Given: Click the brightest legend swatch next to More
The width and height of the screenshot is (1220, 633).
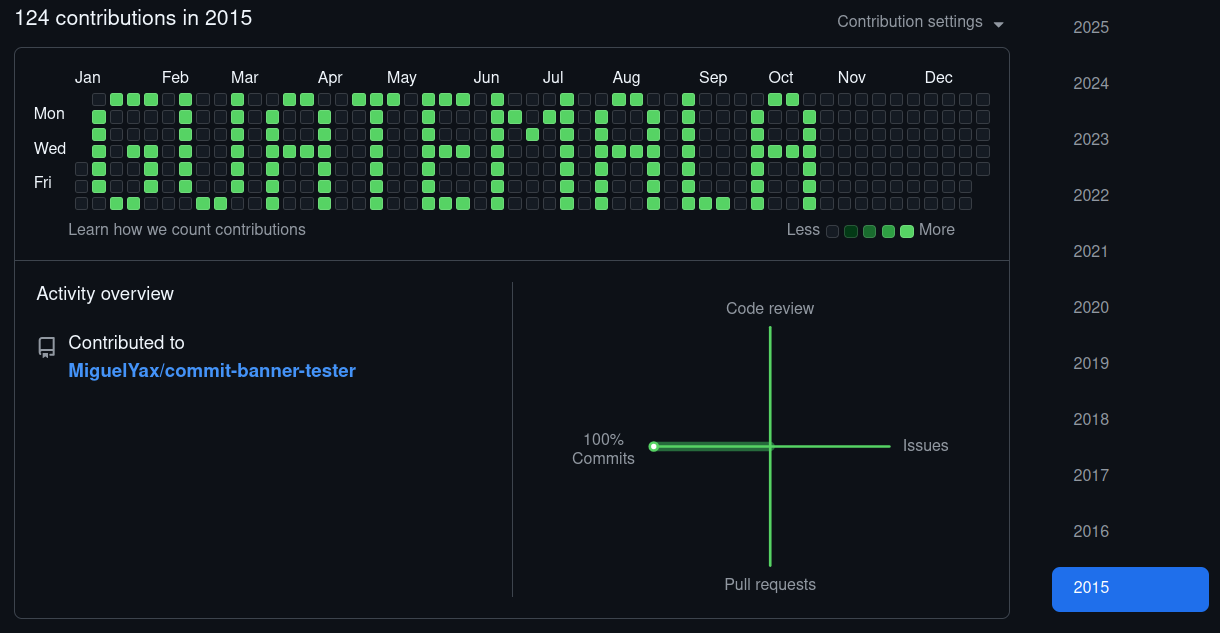Looking at the screenshot, I should (x=907, y=231).
